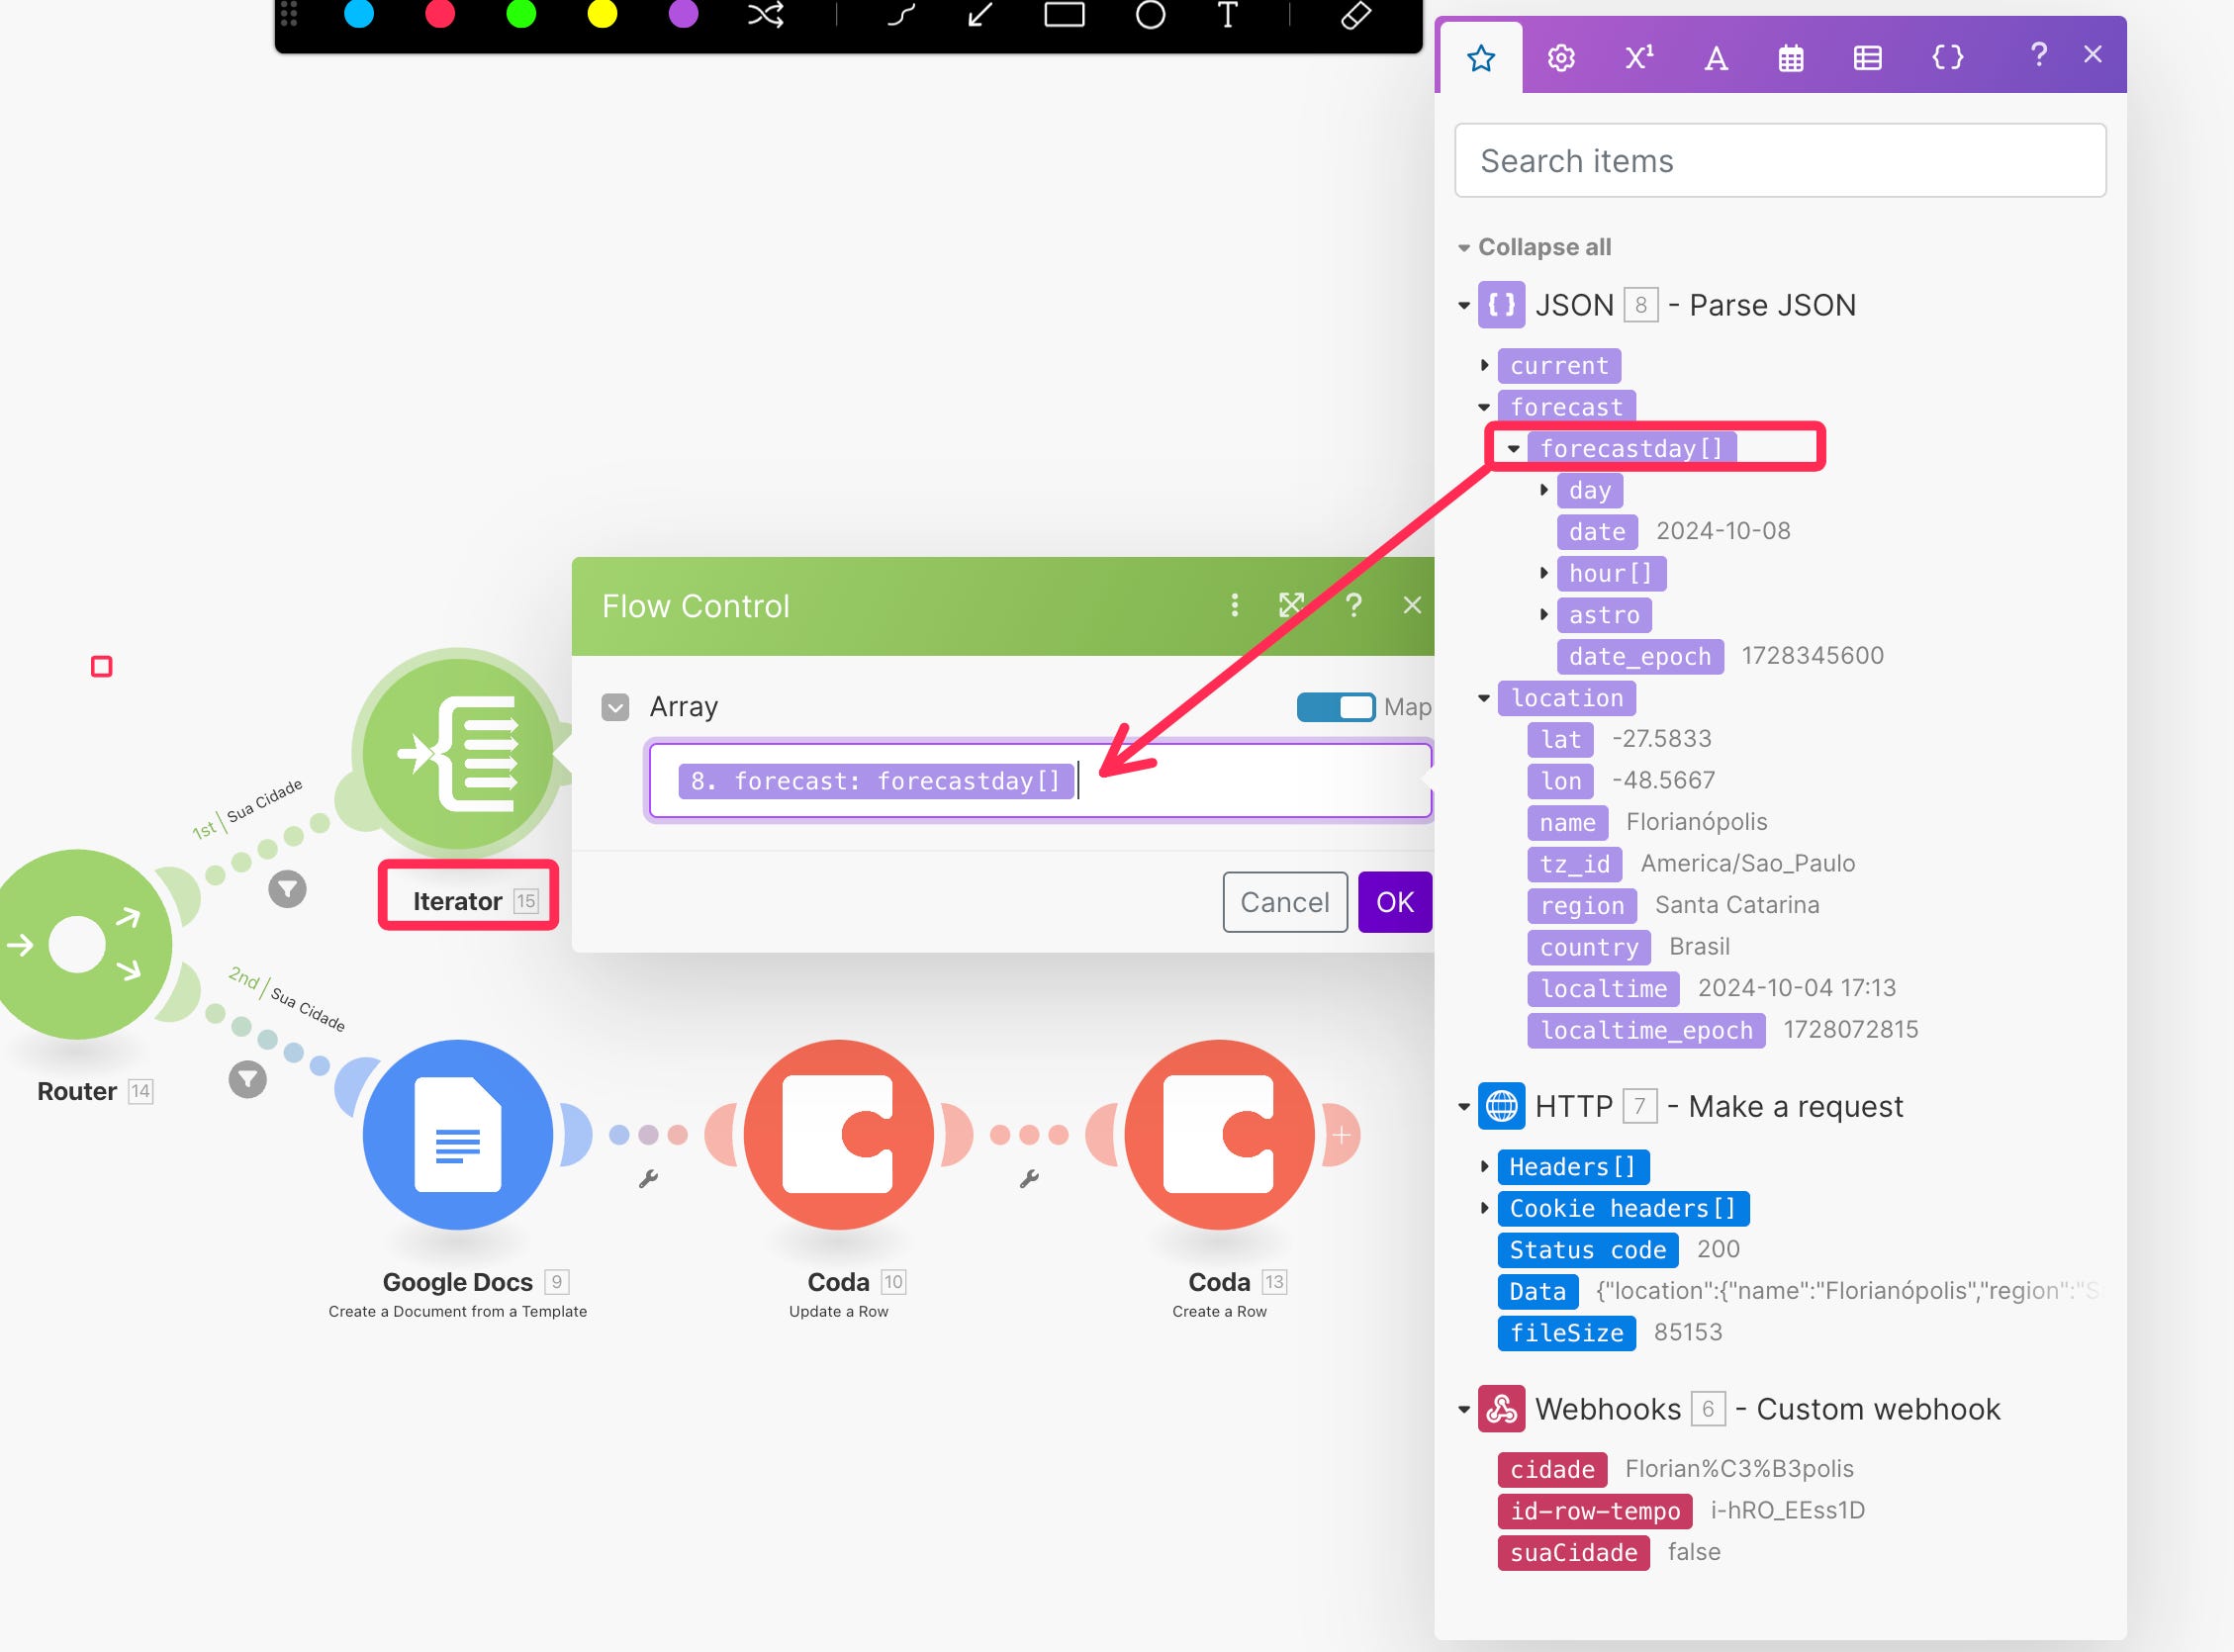
Task: Choose the text annotation tool
Action: point(1227,15)
